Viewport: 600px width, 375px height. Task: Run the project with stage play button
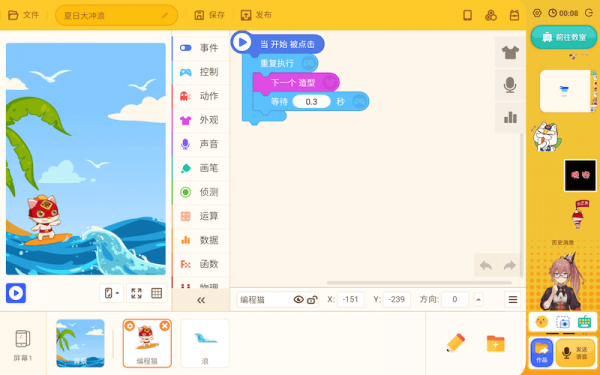tap(16, 293)
